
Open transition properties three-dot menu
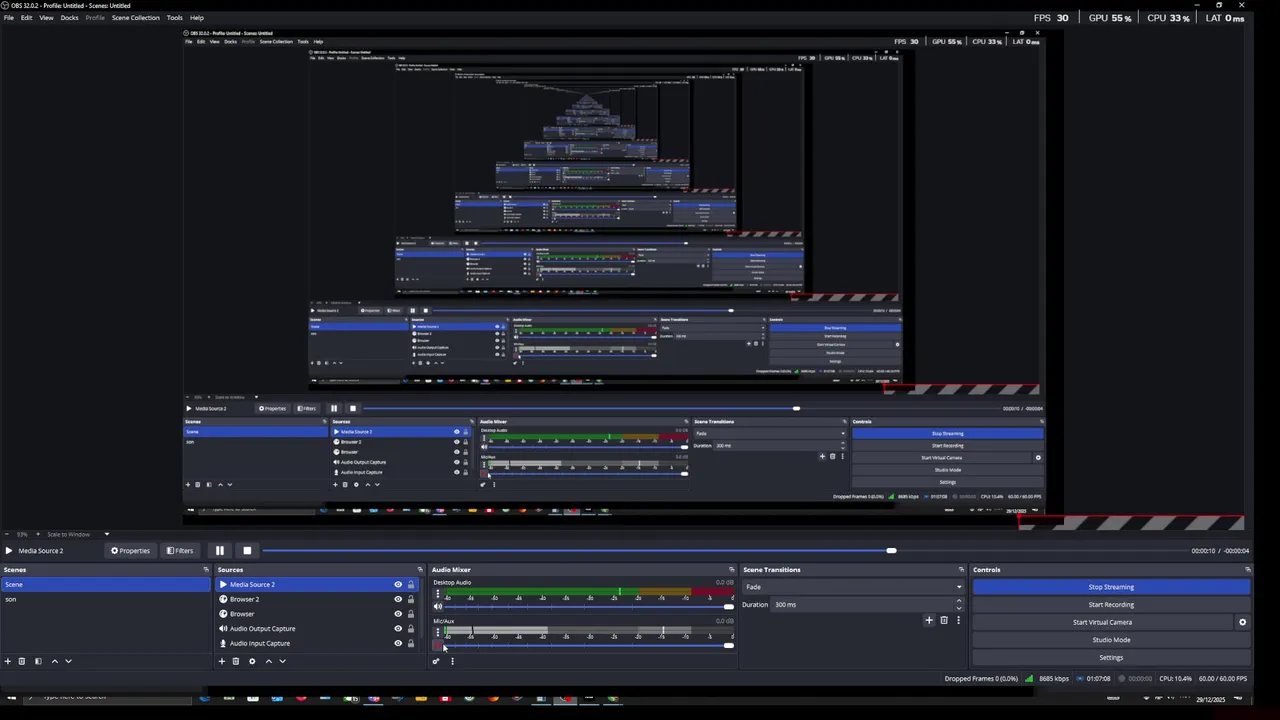(x=958, y=620)
